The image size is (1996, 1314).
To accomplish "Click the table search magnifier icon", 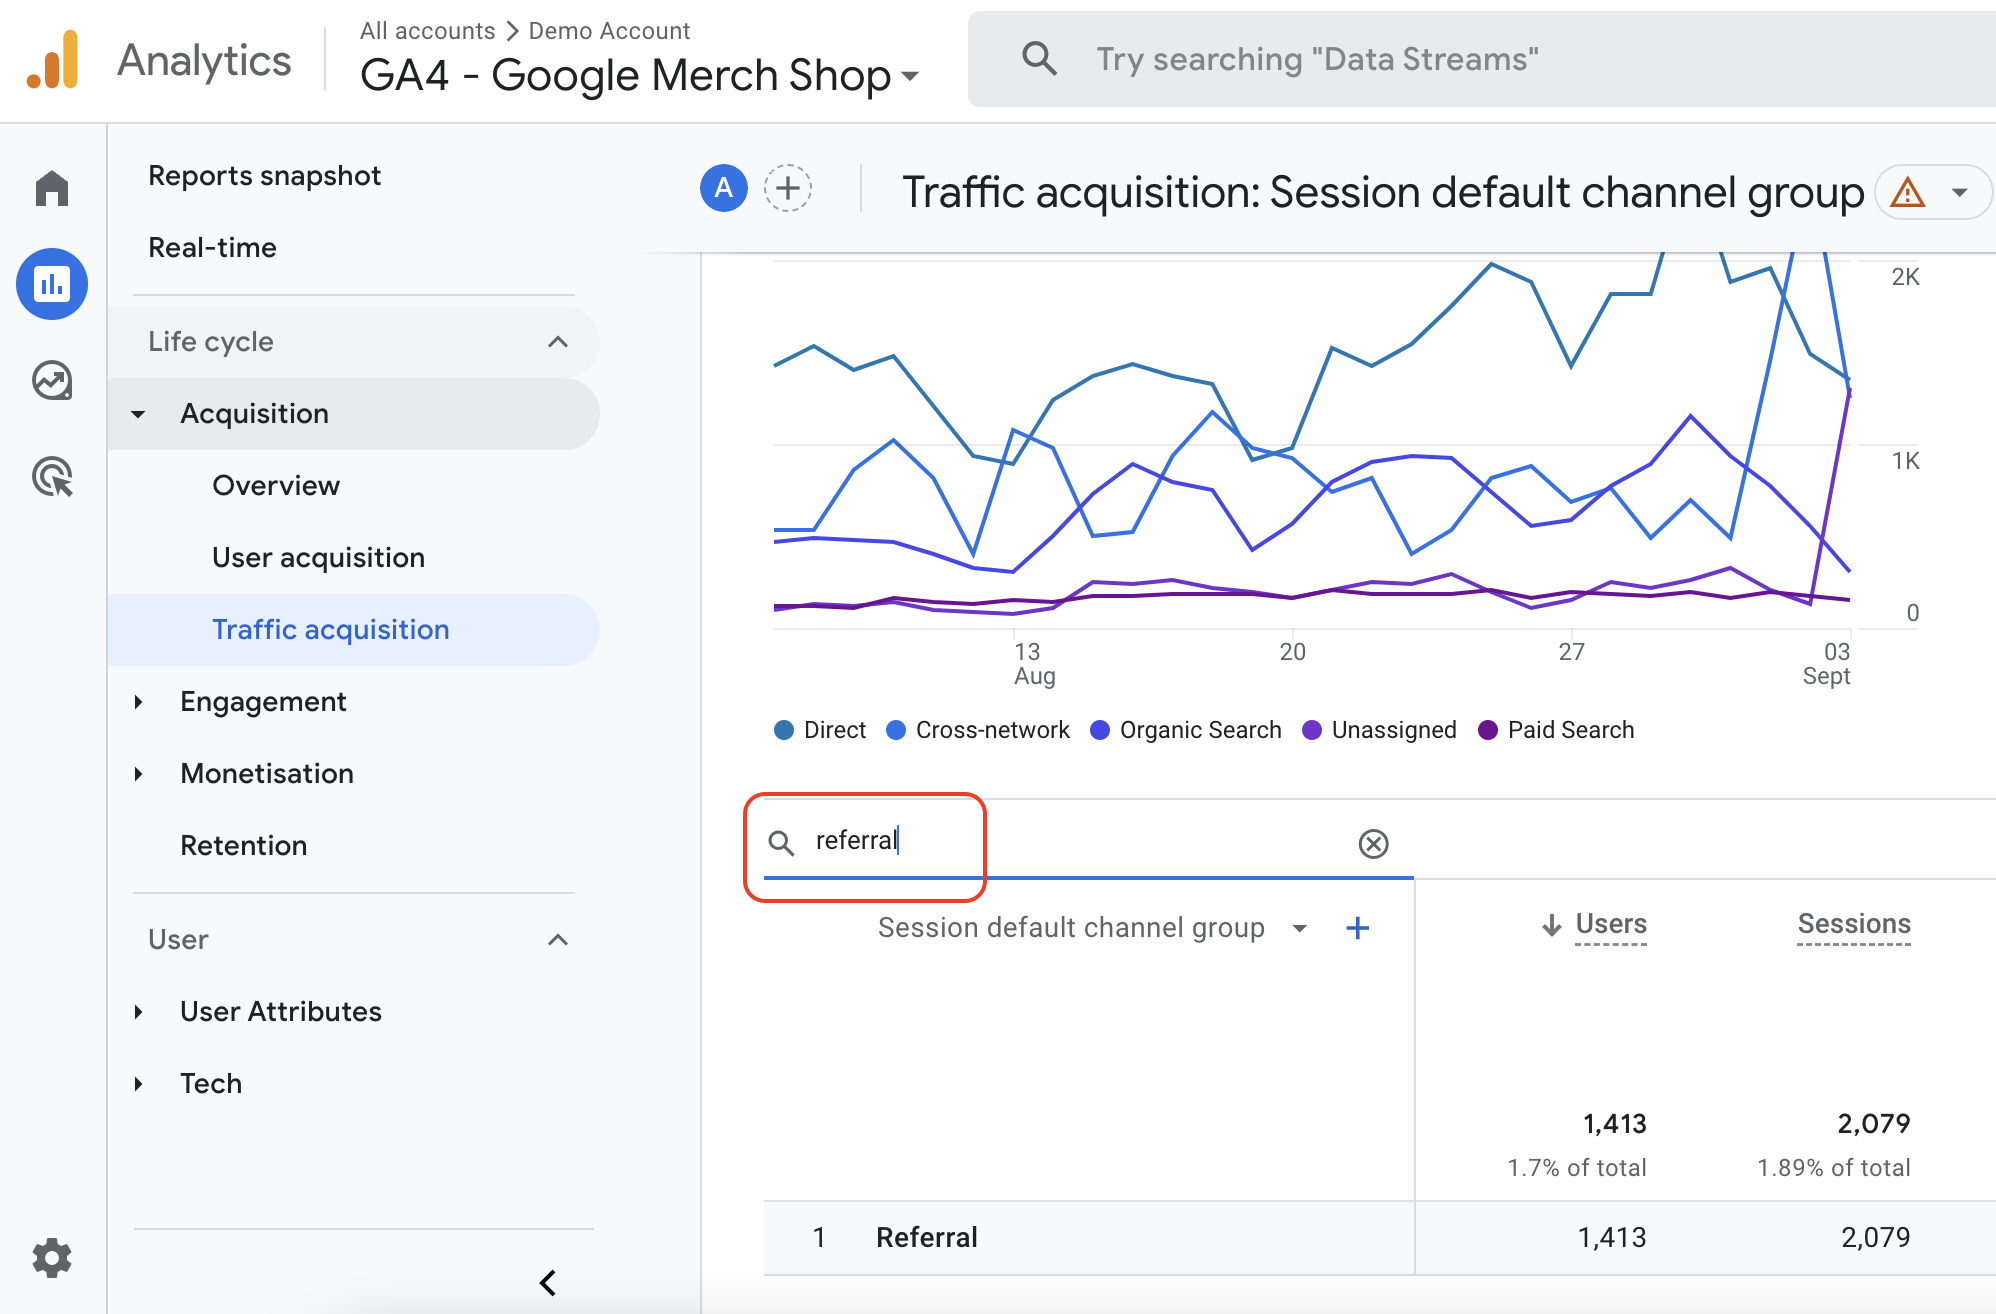I will coord(781,843).
